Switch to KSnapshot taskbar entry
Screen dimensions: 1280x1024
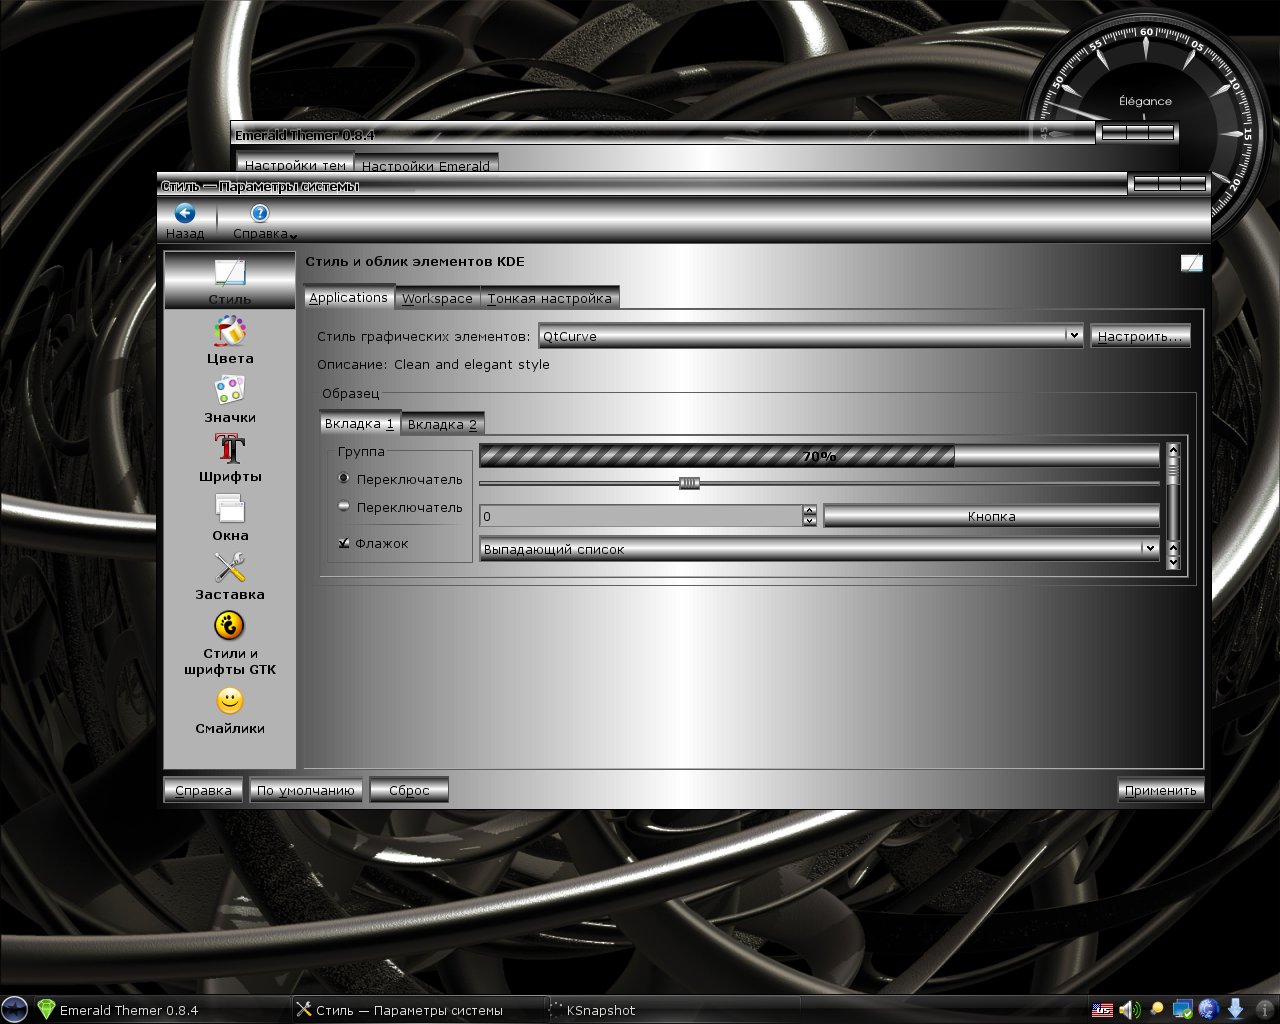pos(673,1010)
